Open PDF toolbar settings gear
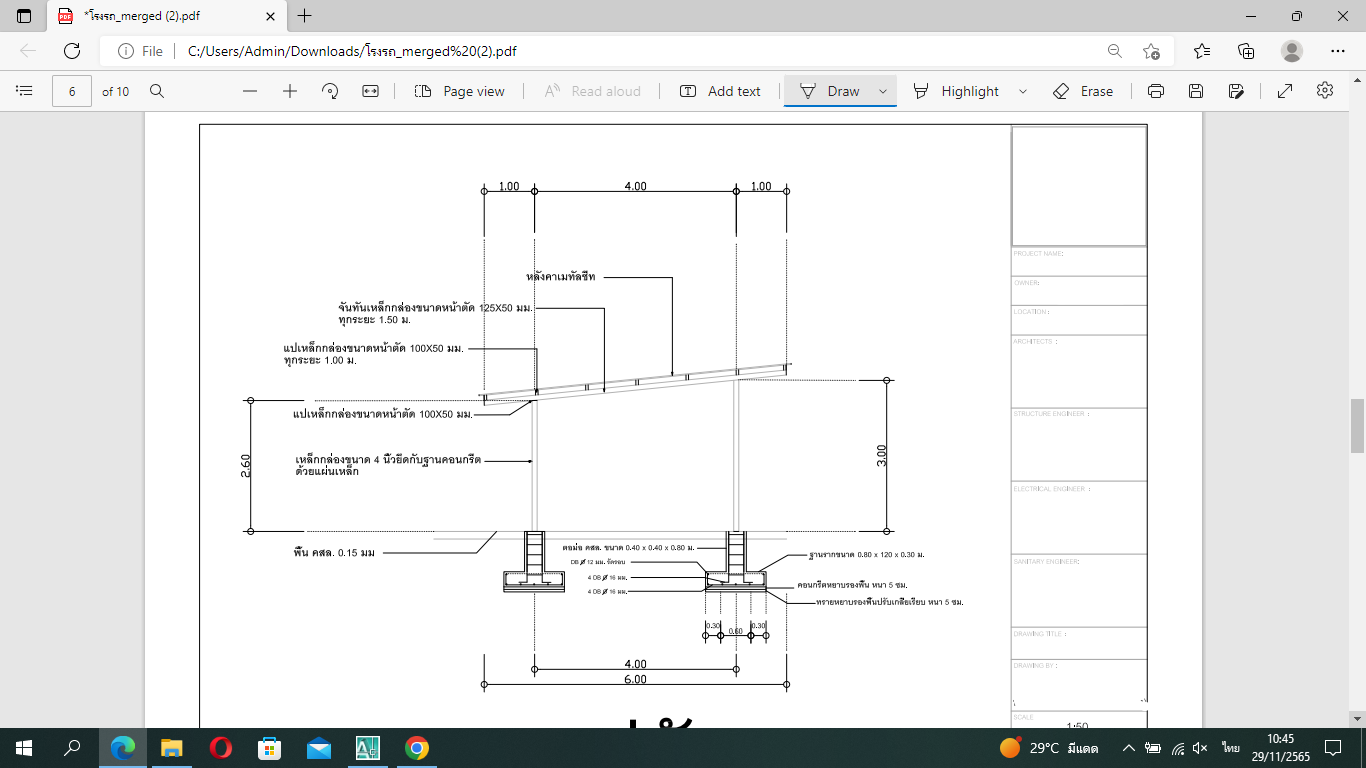 [x=1325, y=90]
